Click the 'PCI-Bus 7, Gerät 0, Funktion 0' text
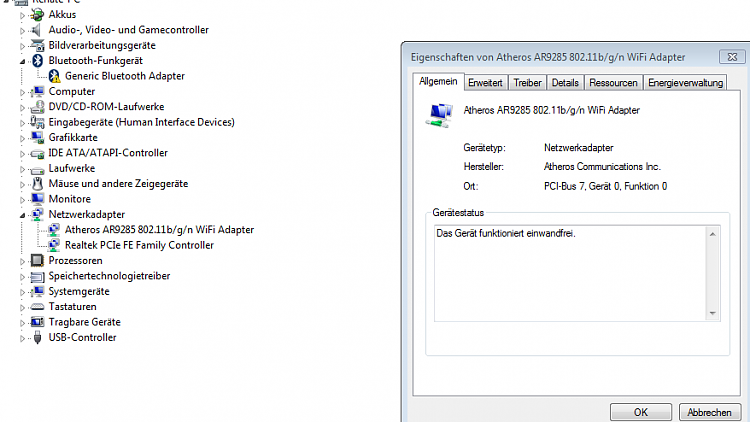 coord(606,187)
